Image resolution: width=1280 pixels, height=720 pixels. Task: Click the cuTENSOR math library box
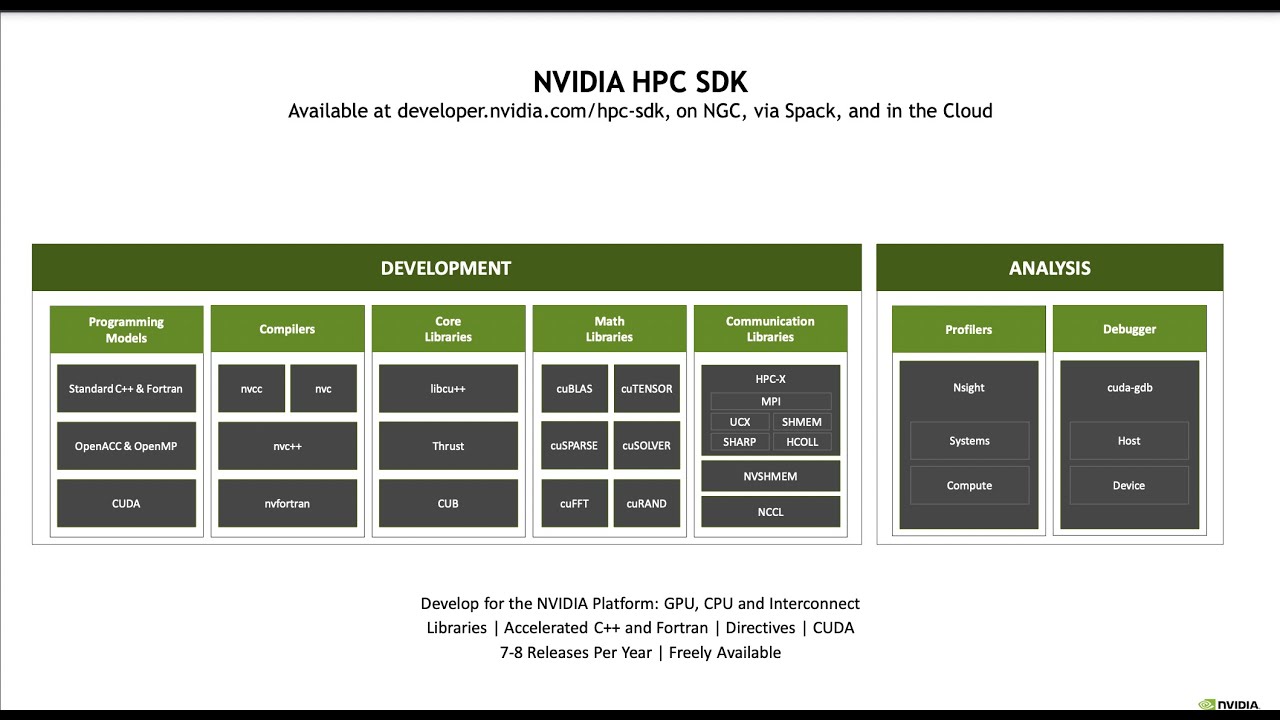(646, 388)
